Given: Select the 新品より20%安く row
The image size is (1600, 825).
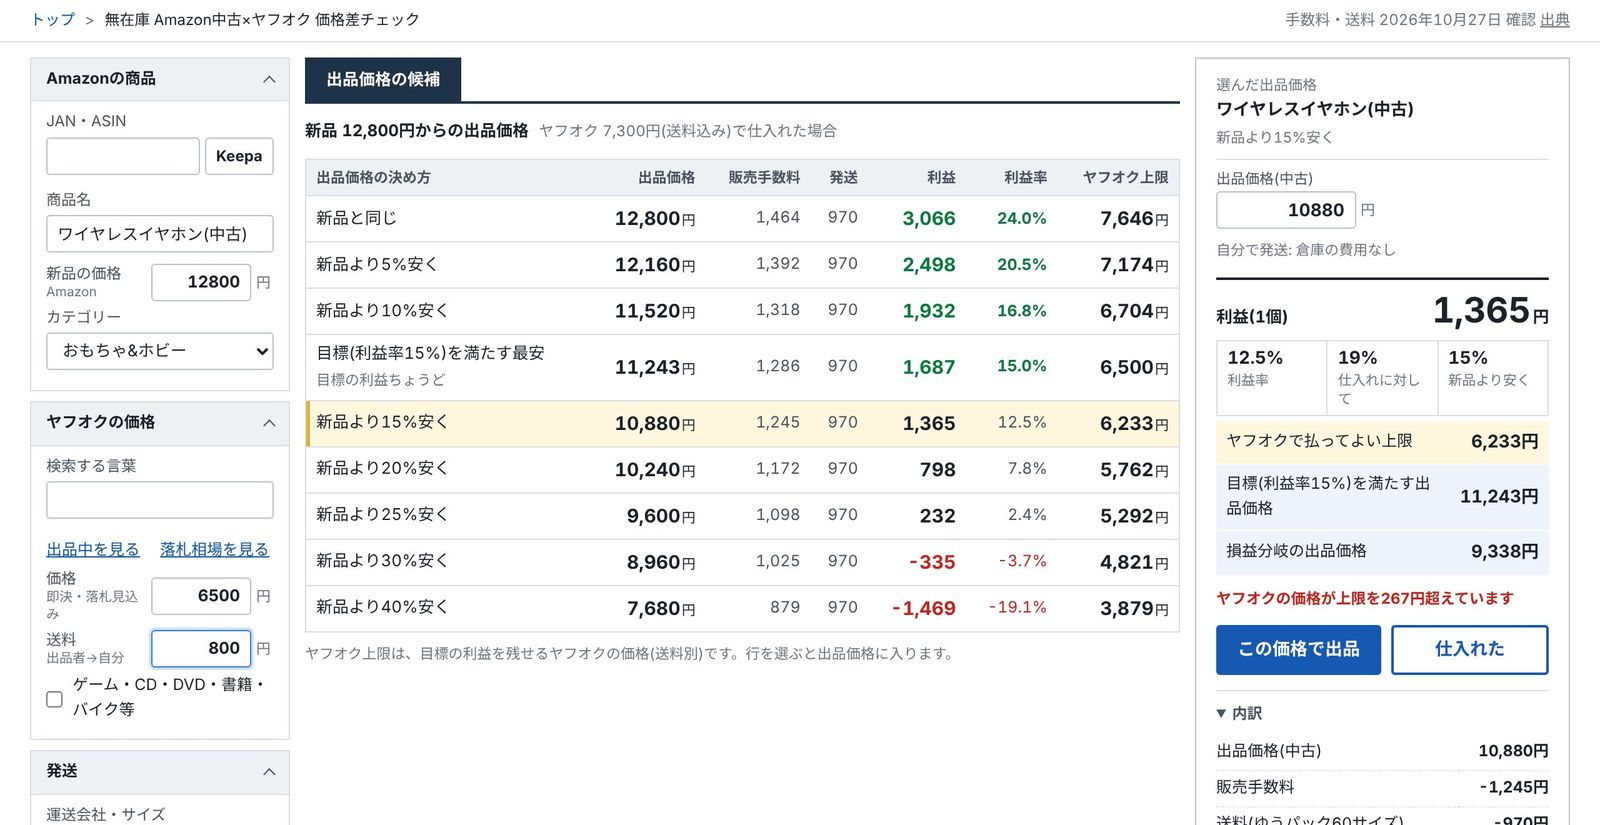Looking at the screenshot, I should click(x=742, y=469).
